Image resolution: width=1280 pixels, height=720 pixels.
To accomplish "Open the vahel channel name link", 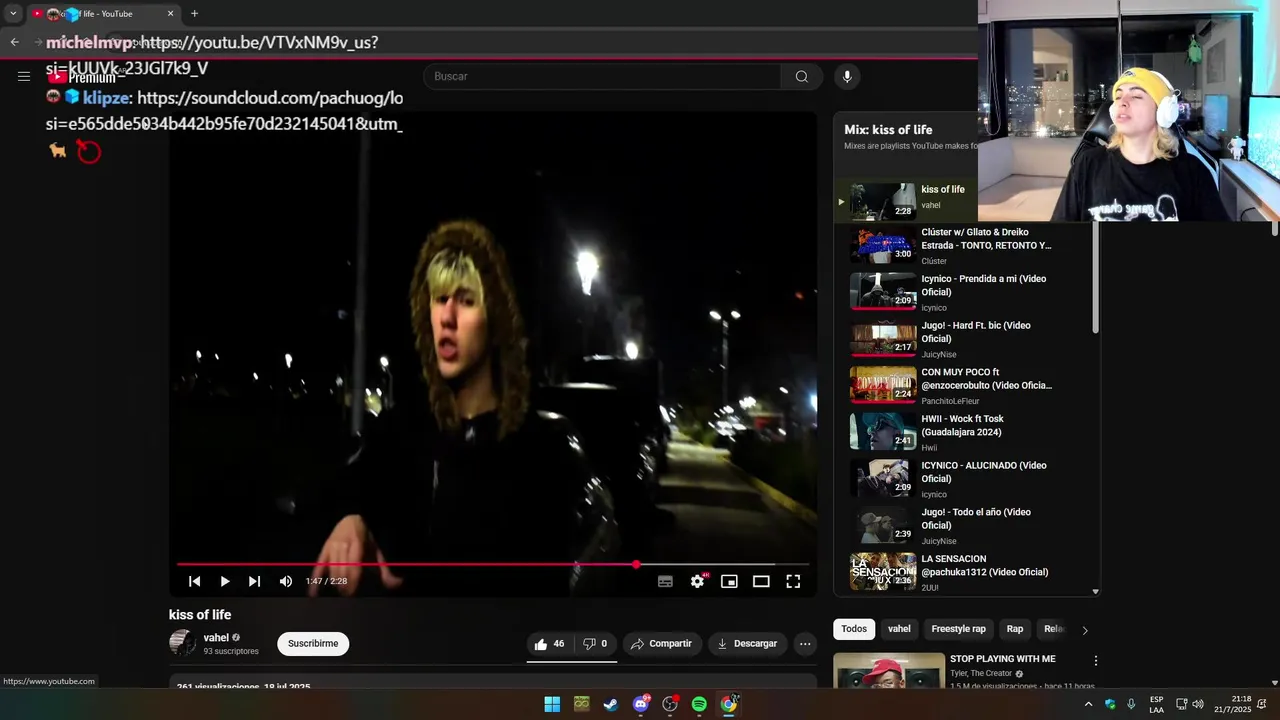I will click(216, 638).
